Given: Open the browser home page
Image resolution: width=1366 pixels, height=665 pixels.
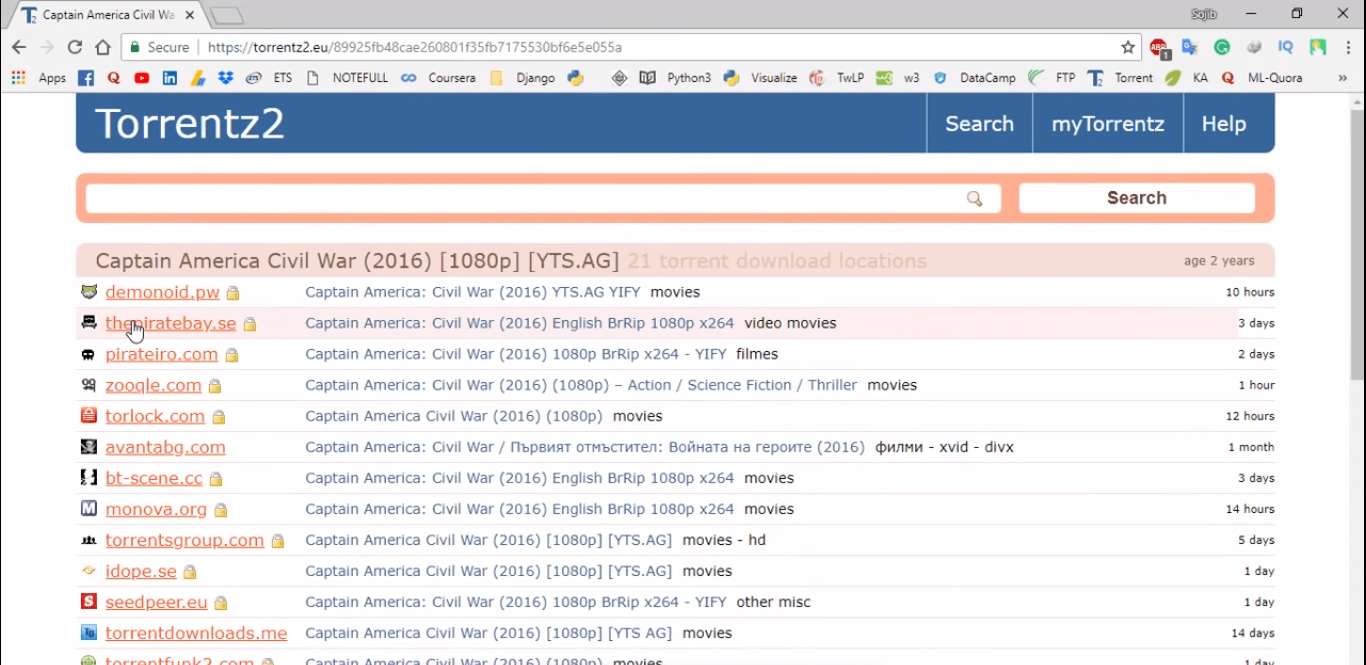Looking at the screenshot, I should [103, 47].
